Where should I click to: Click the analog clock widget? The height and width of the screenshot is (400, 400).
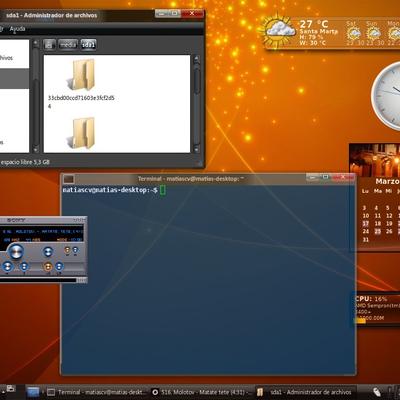tap(386, 96)
